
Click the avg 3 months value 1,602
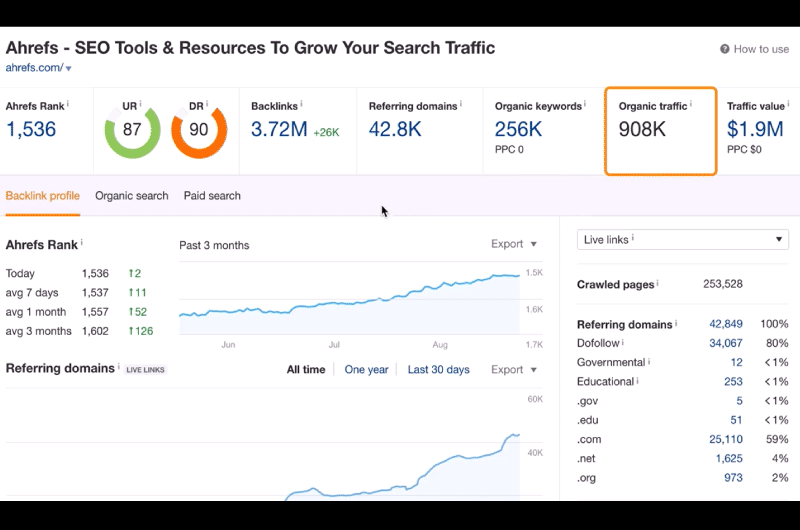(x=95, y=331)
